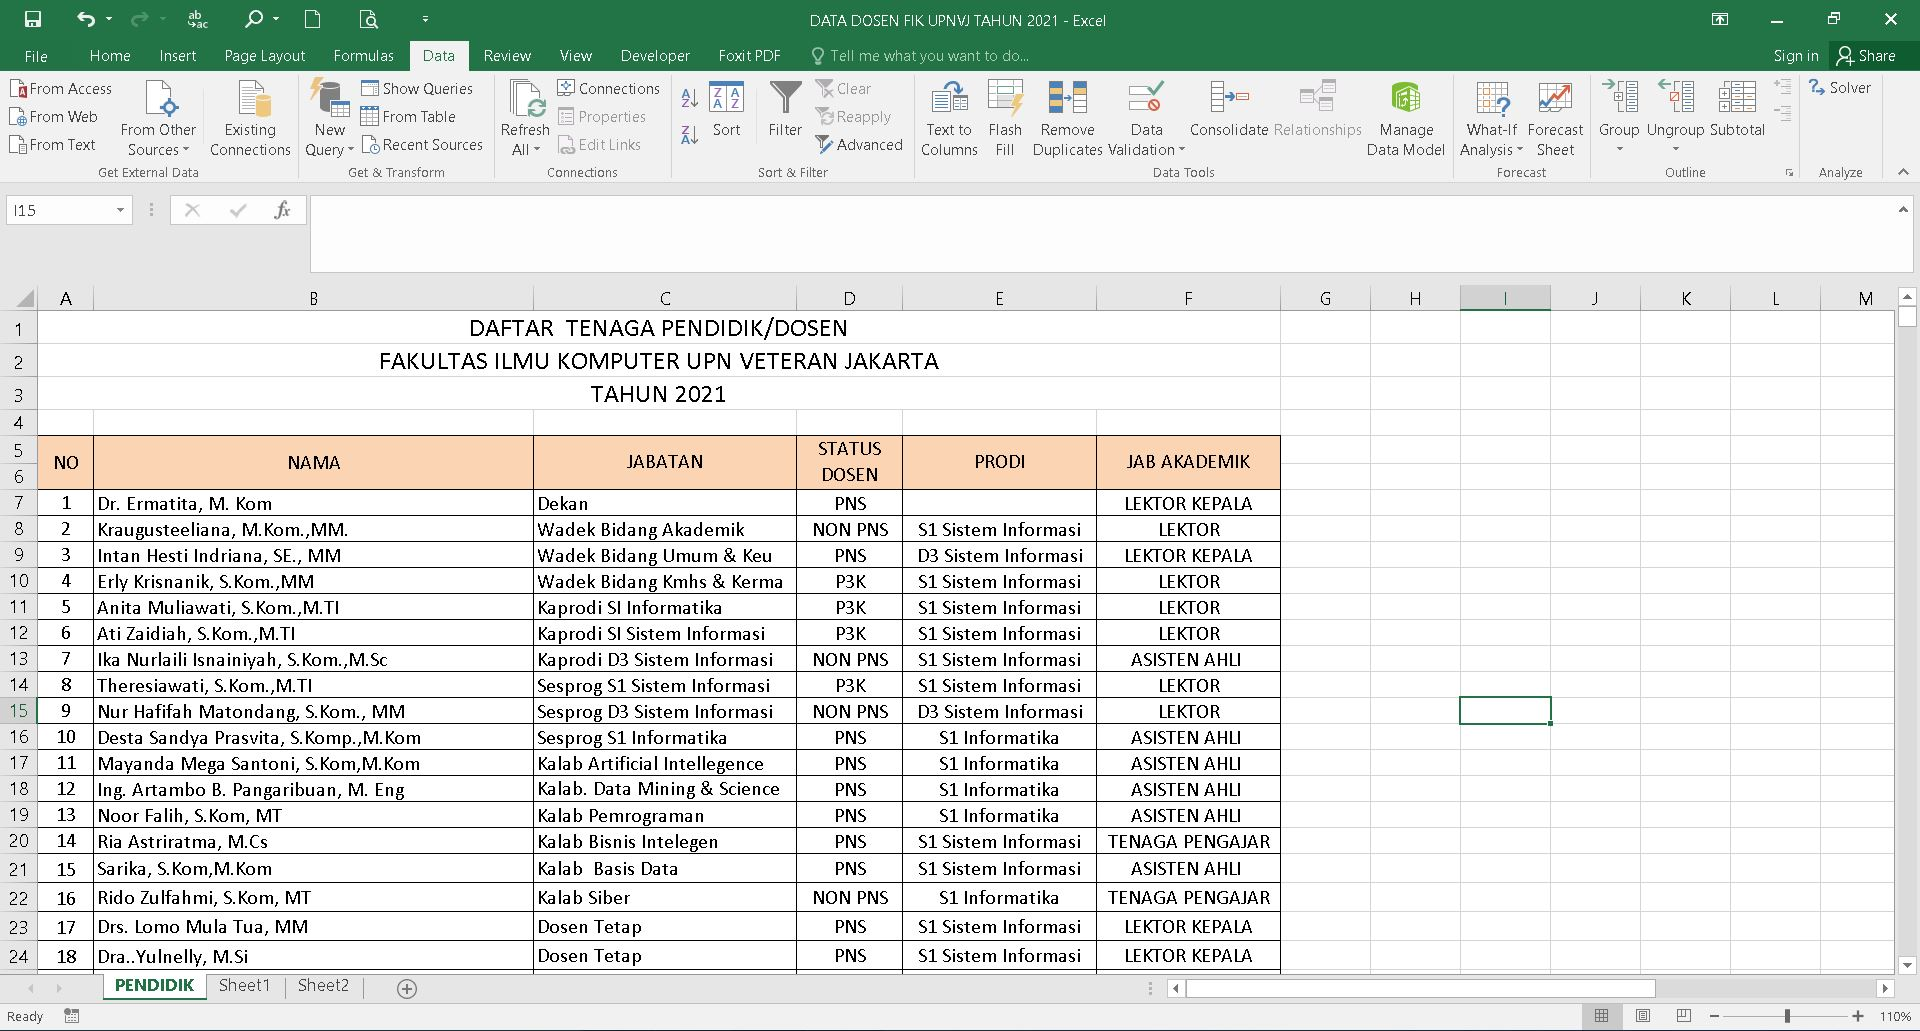The height and width of the screenshot is (1031, 1920).
Task: Customize Quick Access Toolbar dropdown
Action: [x=425, y=19]
